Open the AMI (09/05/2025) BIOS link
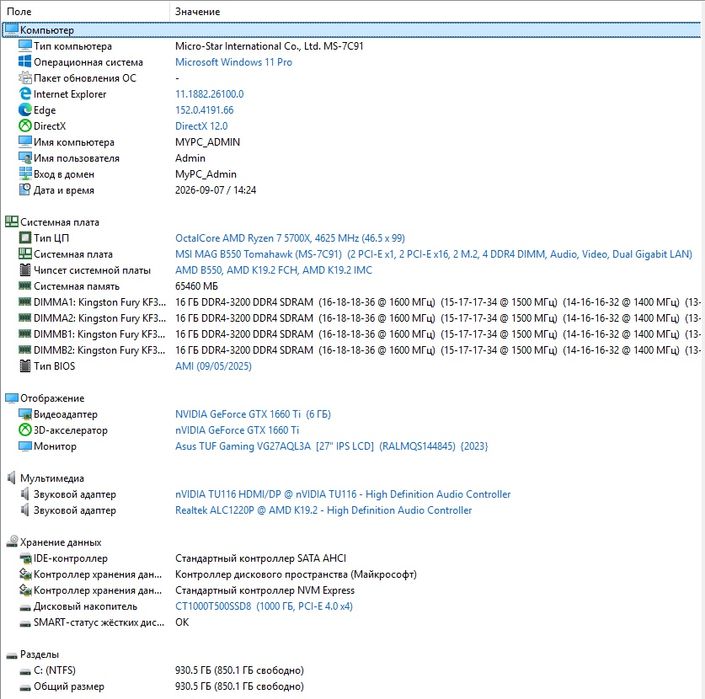Screen dimensions: 705x699 [213, 366]
